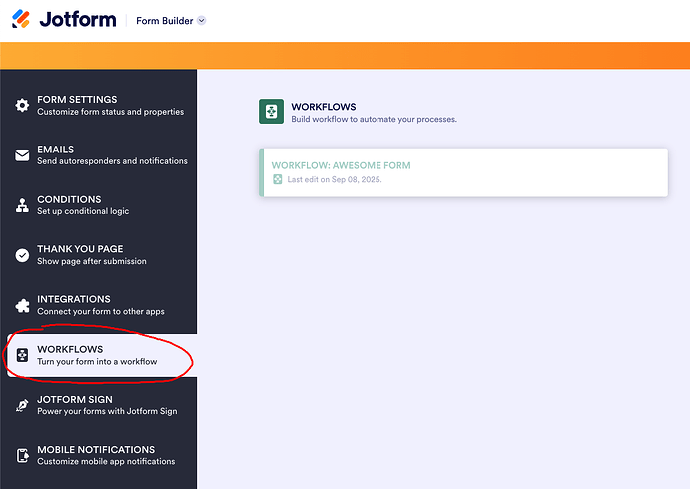The image size is (690, 489).
Task: Click the Integrations puzzle piece icon
Action: pos(22,305)
